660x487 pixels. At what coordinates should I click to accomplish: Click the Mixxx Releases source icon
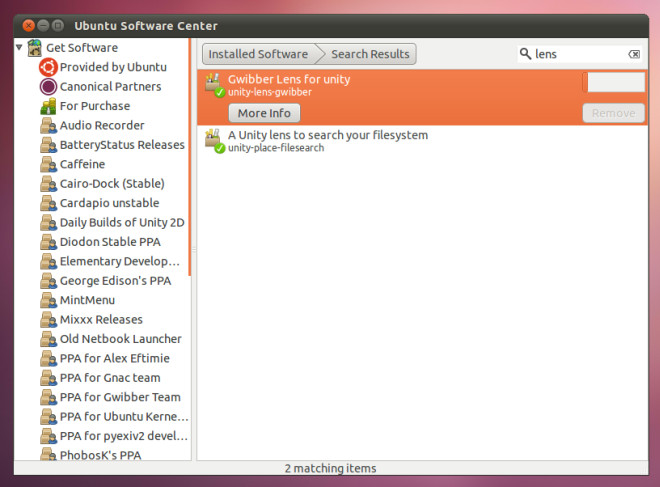[x=48, y=319]
